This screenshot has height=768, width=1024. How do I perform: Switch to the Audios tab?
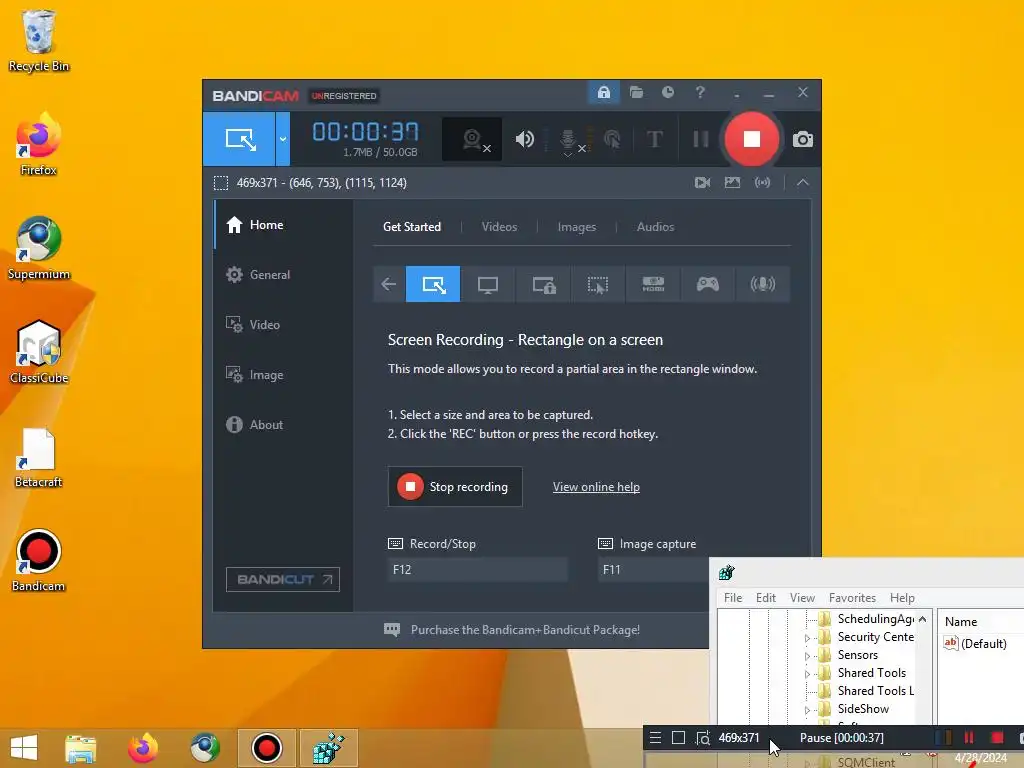(x=655, y=227)
